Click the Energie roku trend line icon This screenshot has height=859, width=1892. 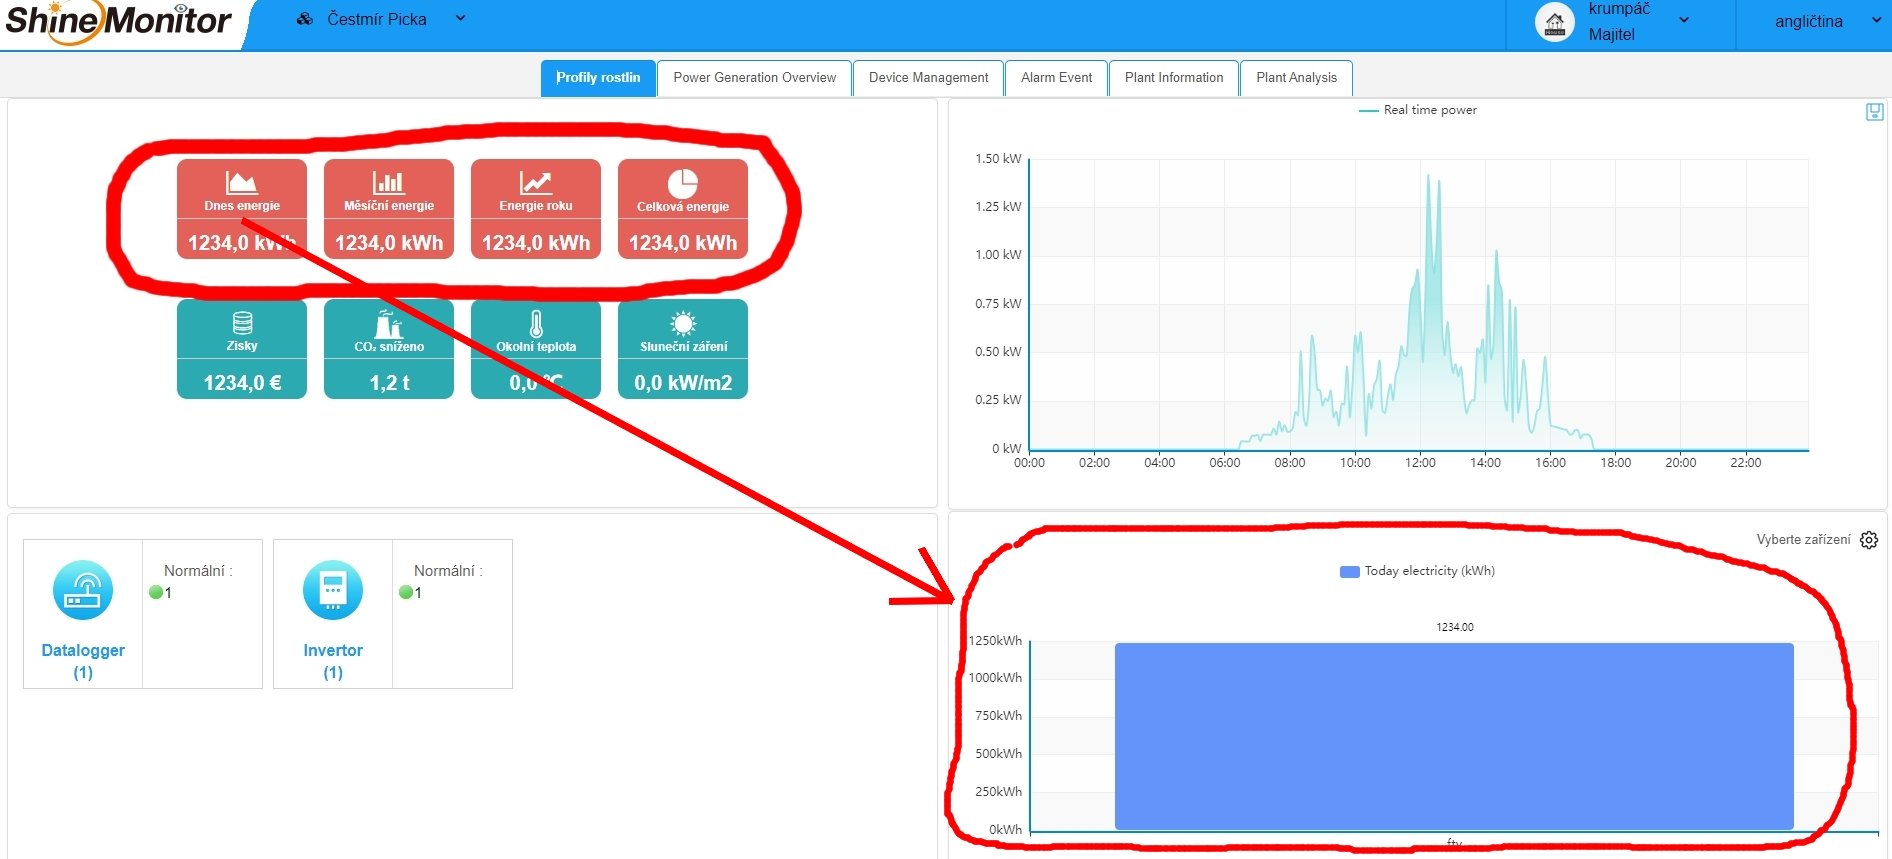[x=535, y=183]
